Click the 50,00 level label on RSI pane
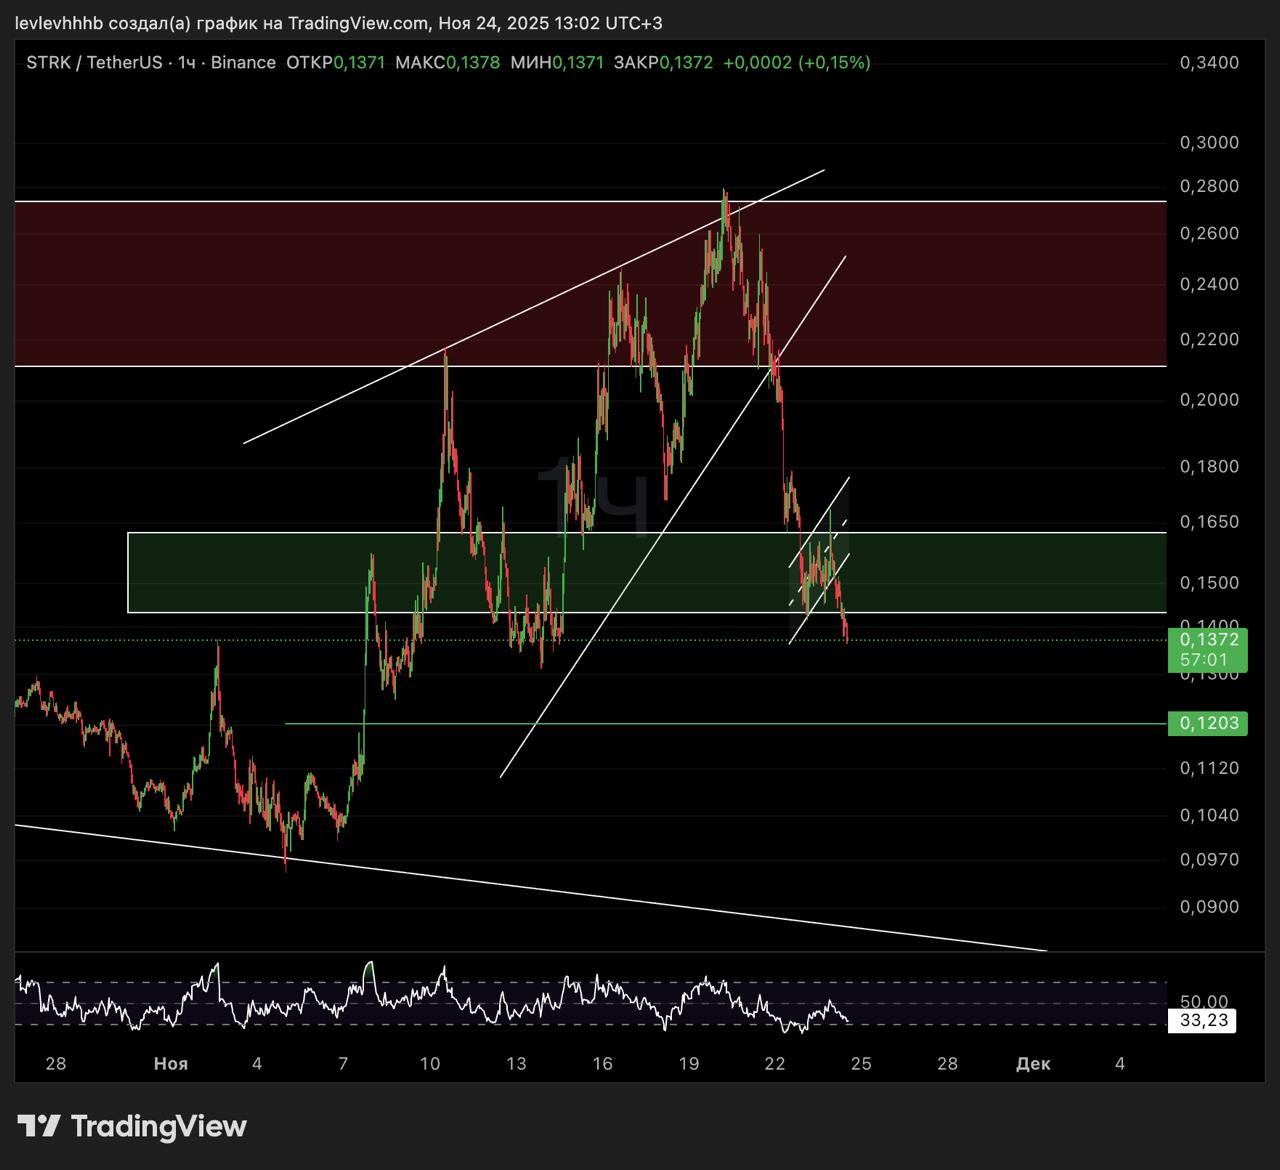 coord(1203,1001)
